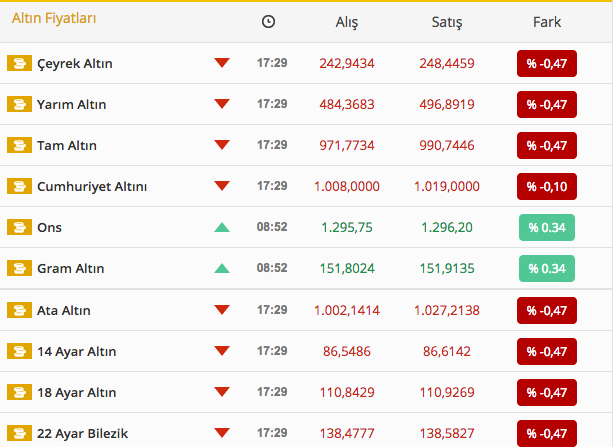Click the green up arrow on Gram Altın row
Viewport: 616px width, 447px height.
pyautogui.click(x=222, y=268)
